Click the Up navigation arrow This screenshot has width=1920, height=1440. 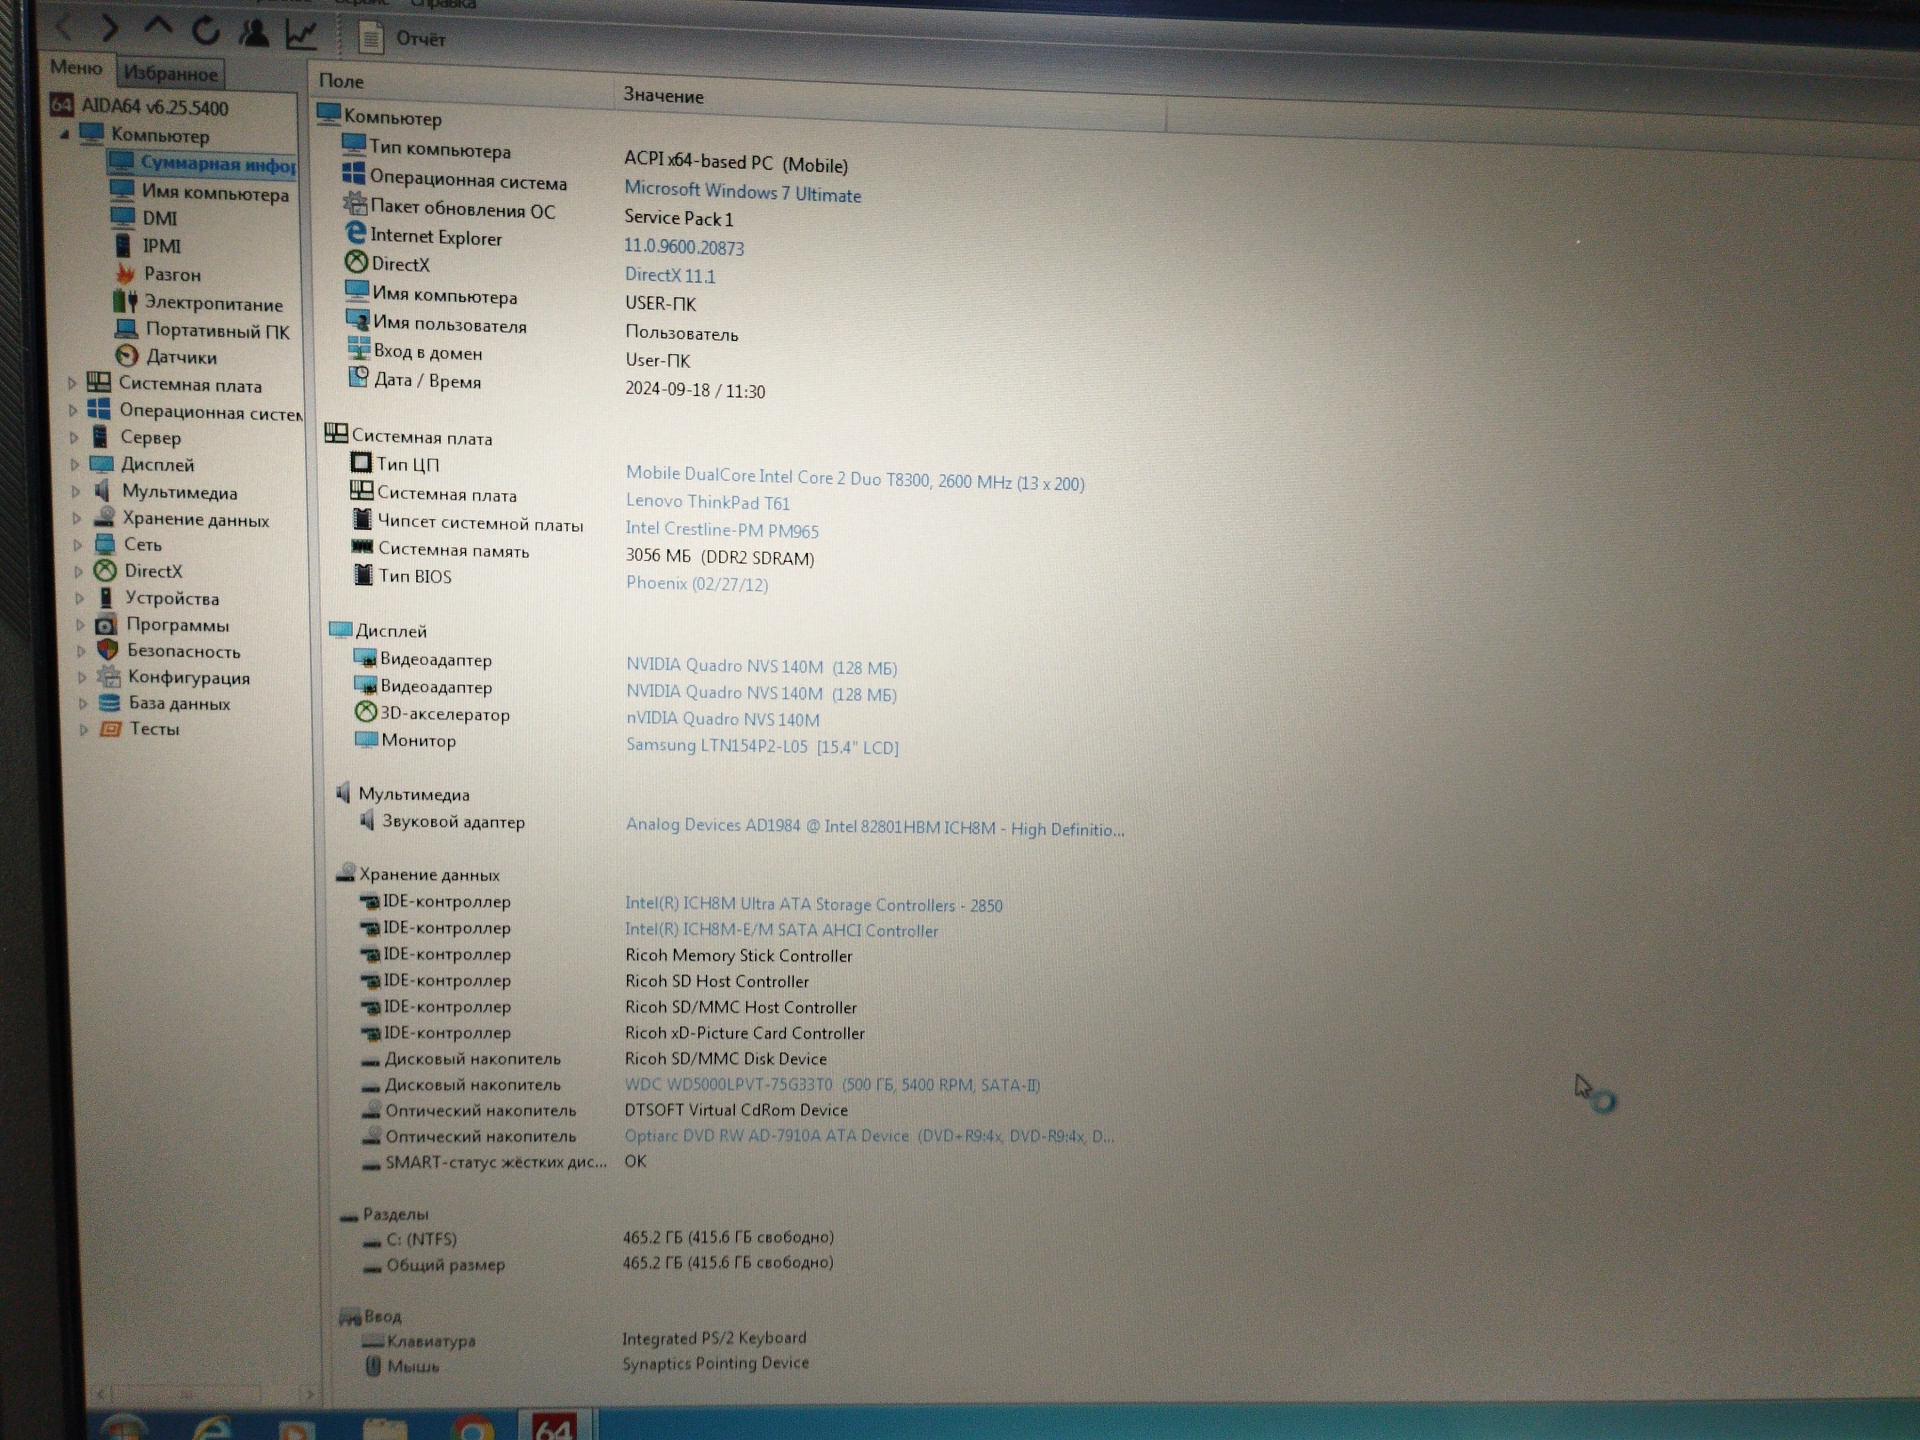pos(157,28)
